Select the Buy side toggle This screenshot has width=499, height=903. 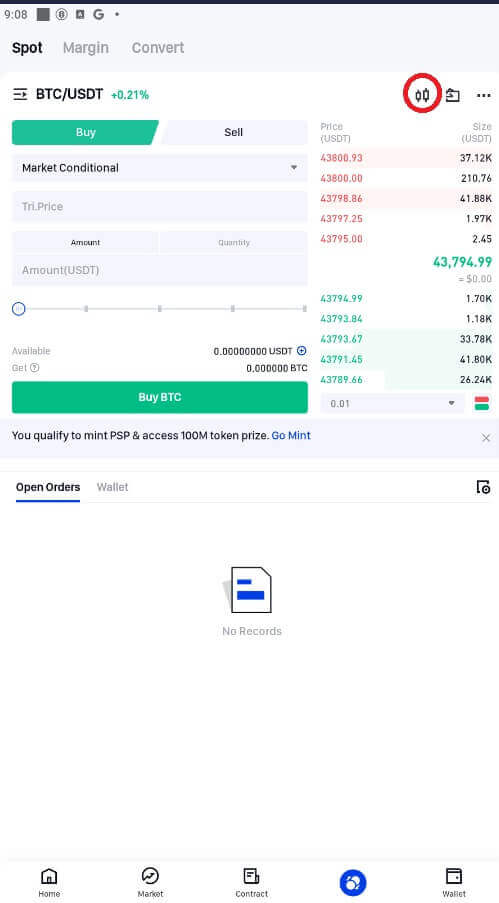point(85,132)
